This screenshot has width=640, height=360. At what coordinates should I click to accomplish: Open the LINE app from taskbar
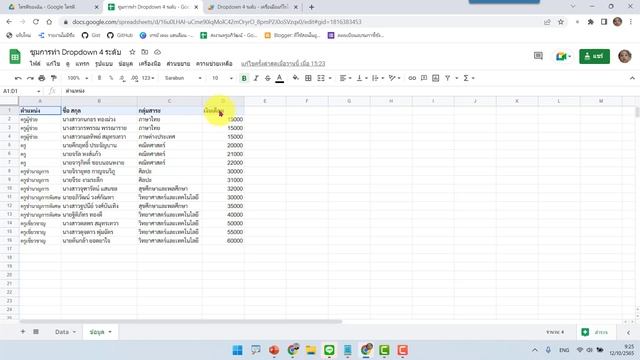[329, 350]
